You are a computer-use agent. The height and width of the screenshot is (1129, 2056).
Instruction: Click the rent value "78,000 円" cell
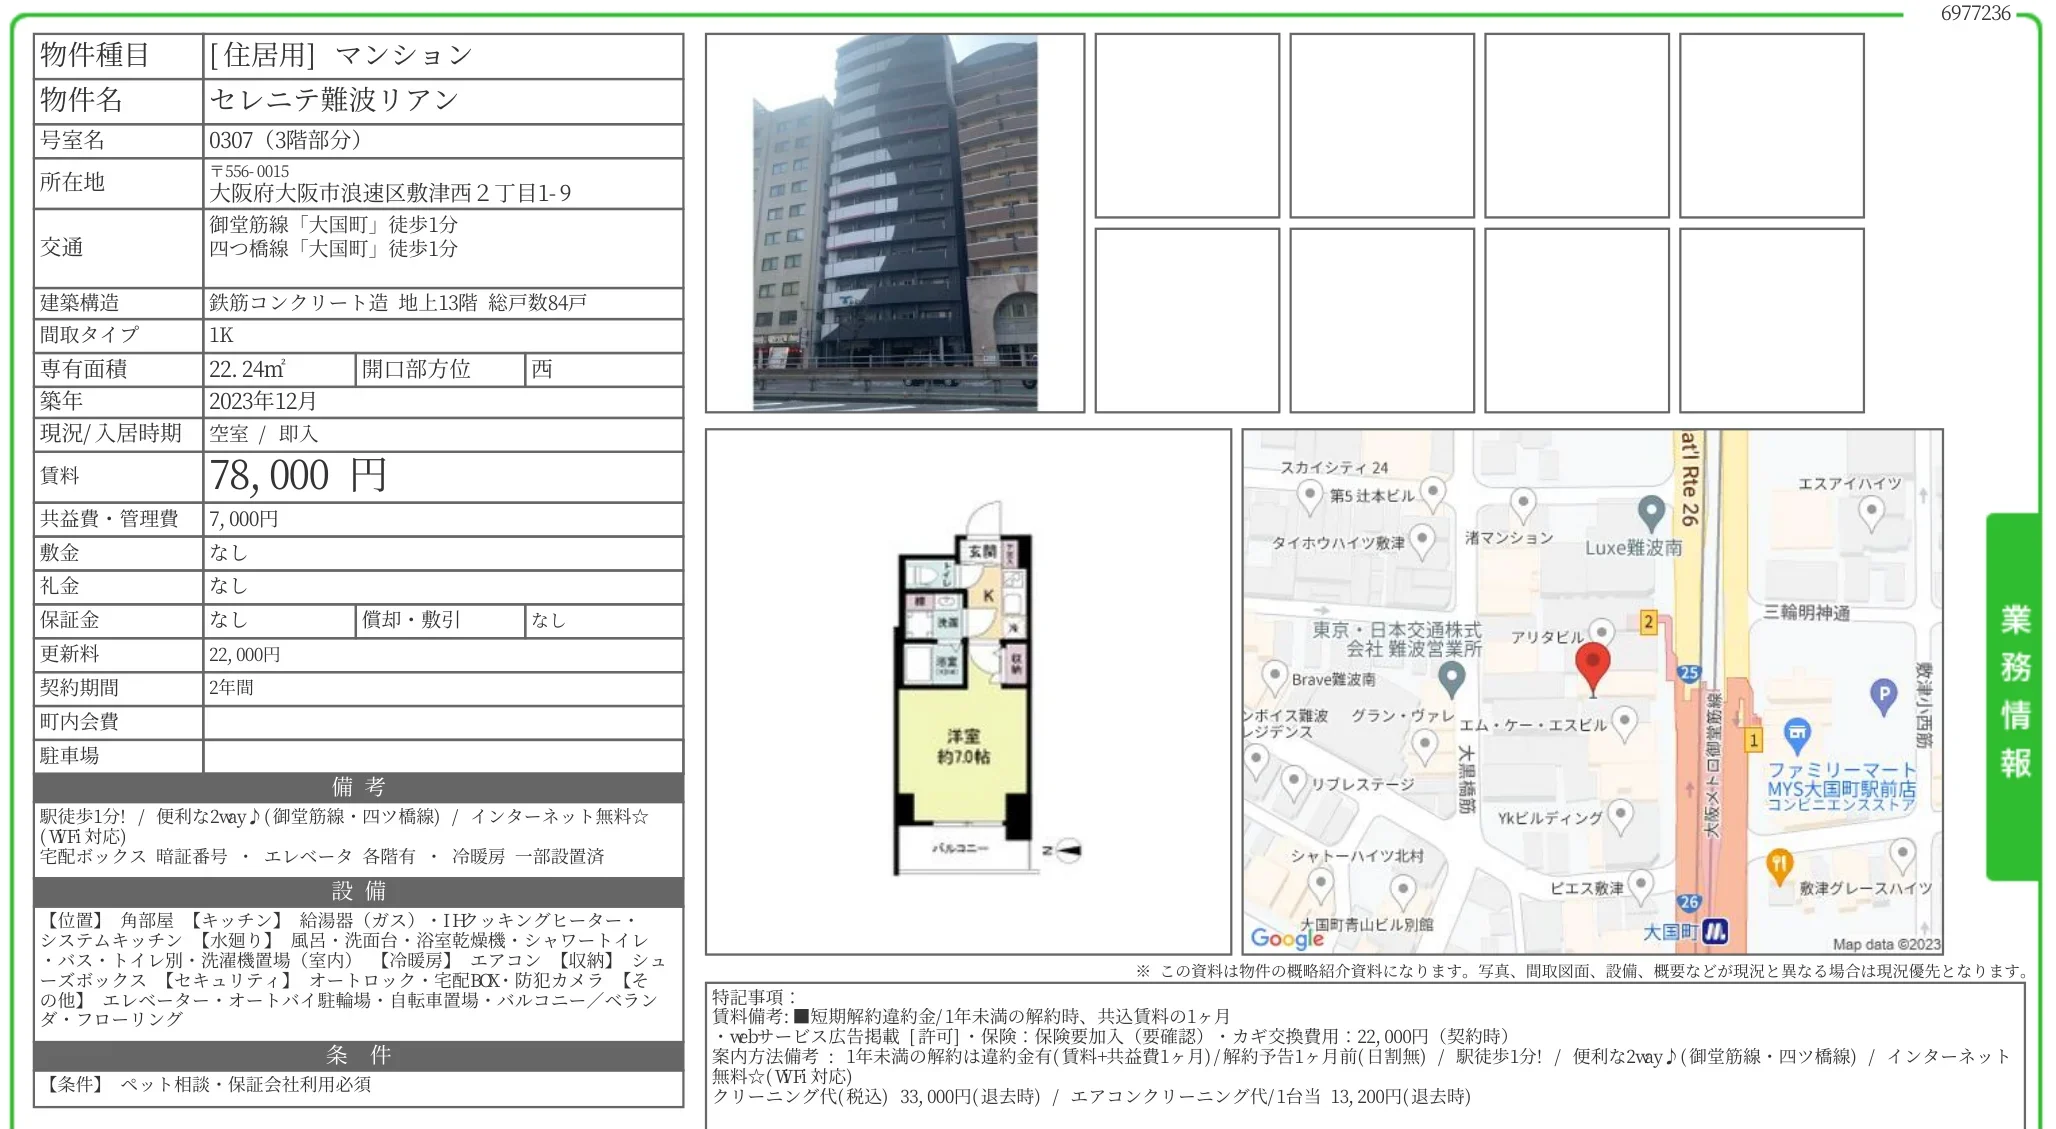295,476
